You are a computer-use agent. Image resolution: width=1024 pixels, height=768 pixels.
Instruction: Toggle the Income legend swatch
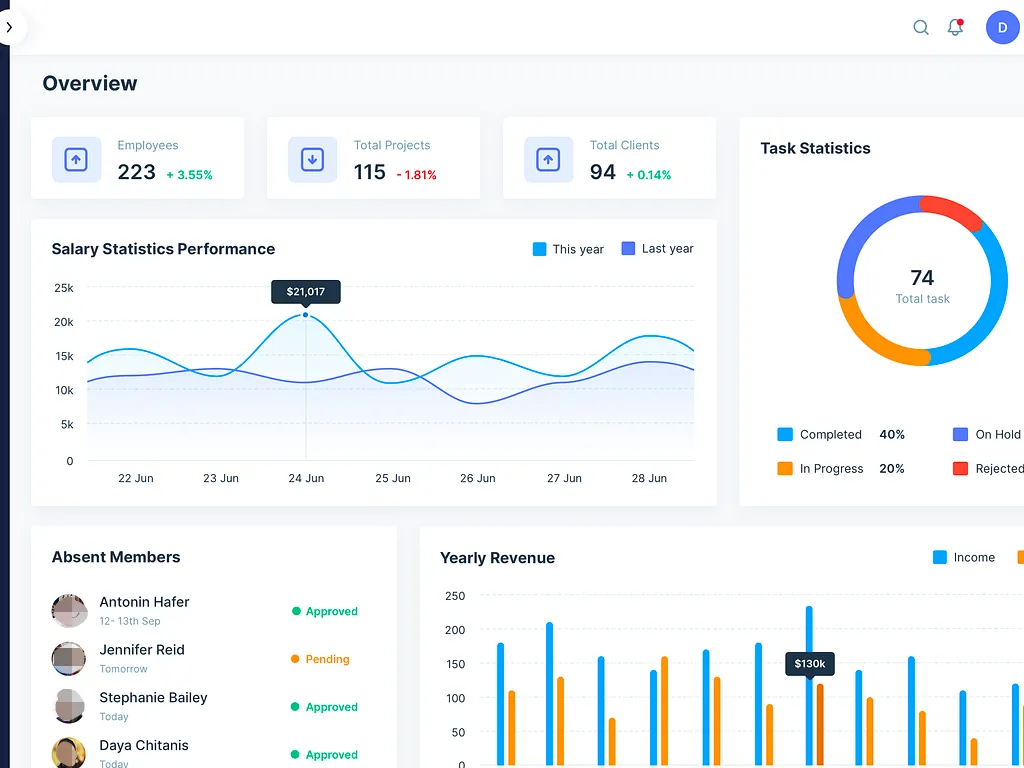(940, 557)
